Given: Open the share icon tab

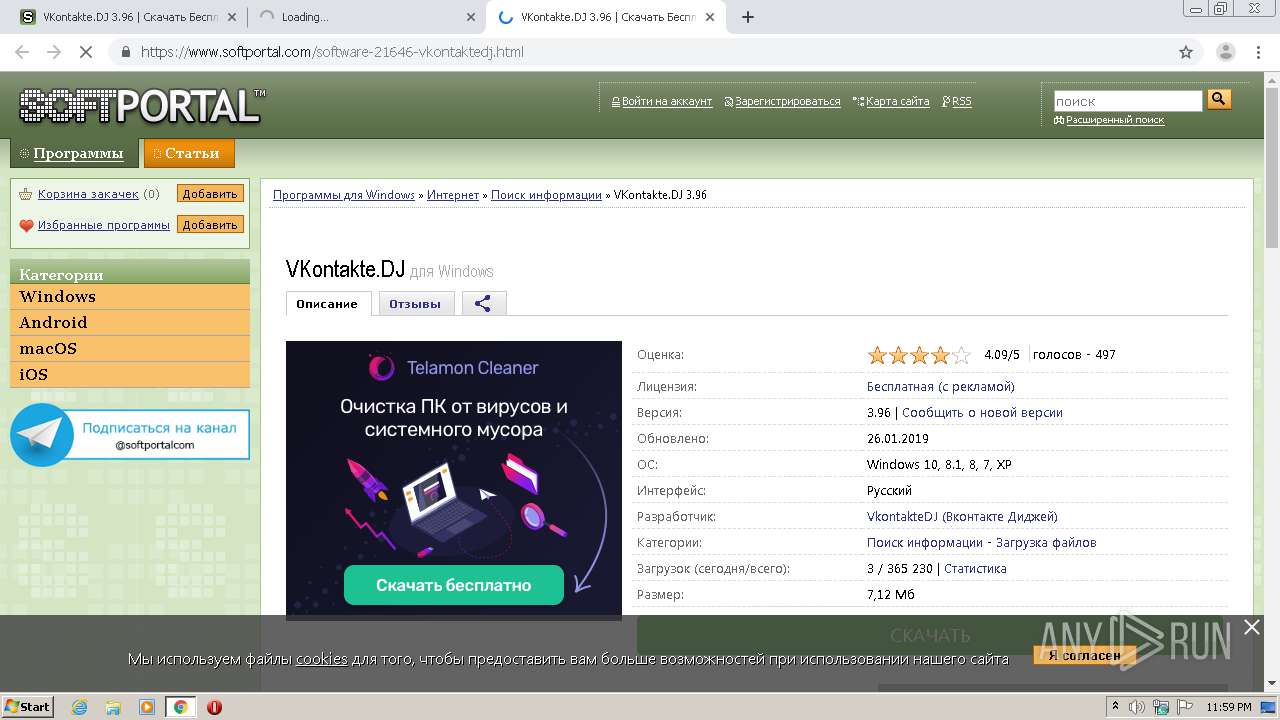Looking at the screenshot, I should (x=484, y=304).
